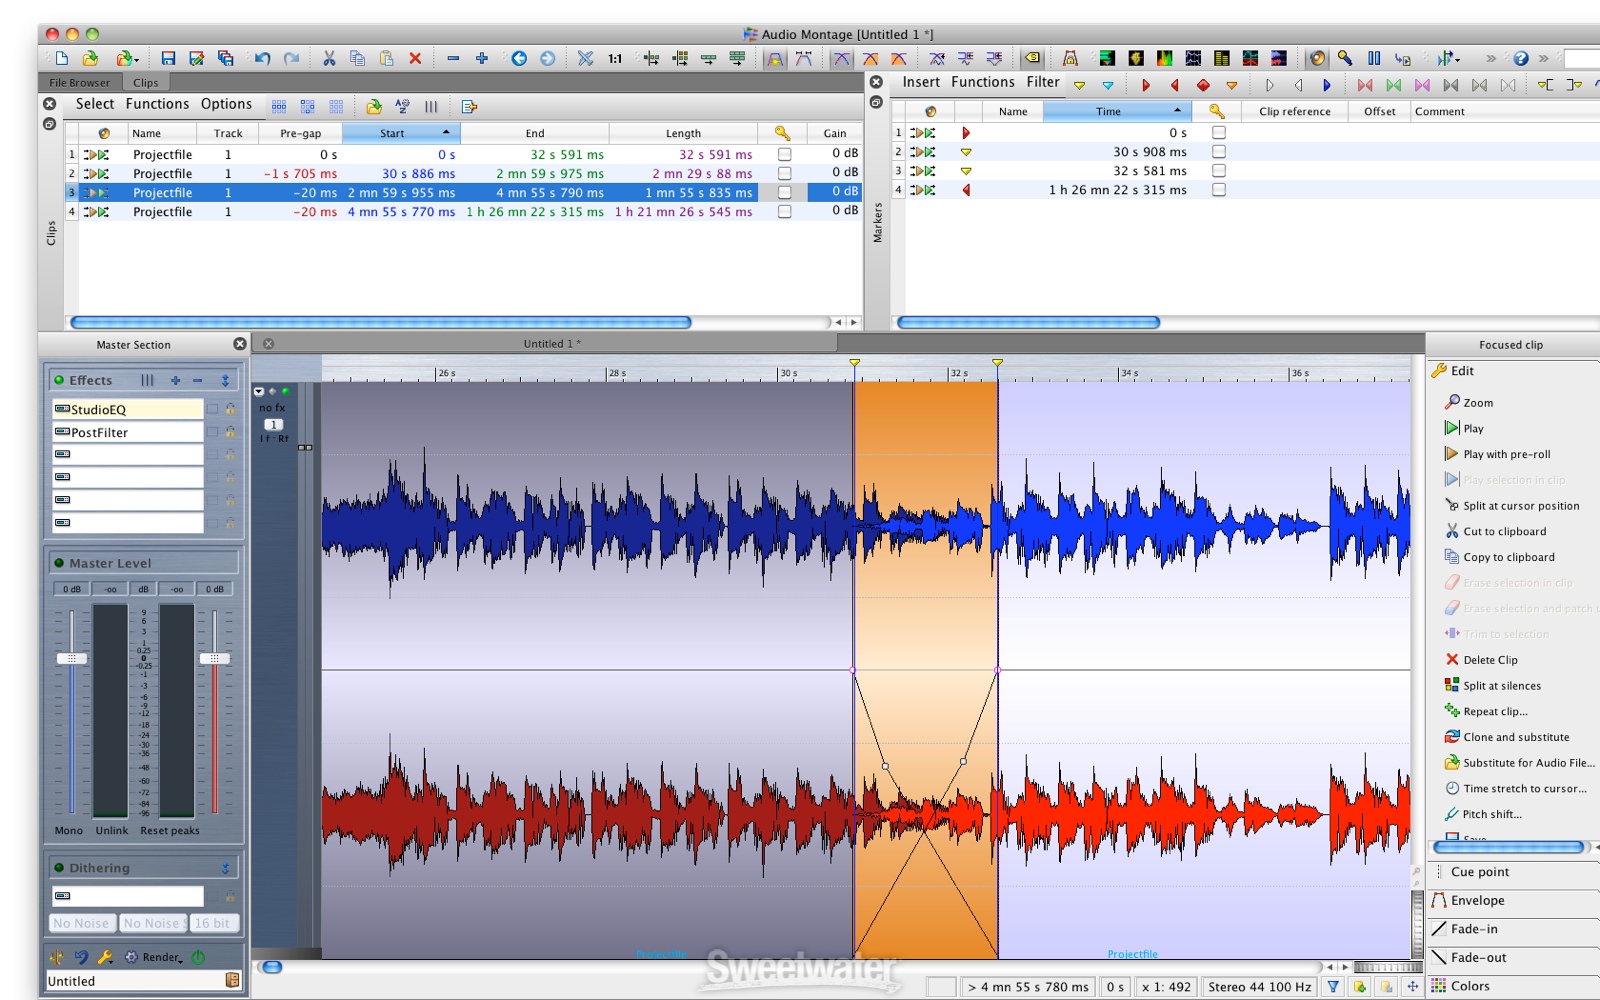Viewport: 1600px width, 1000px height.
Task: Click Delete Clip in Focused clip panel
Action: pyautogui.click(x=1490, y=660)
